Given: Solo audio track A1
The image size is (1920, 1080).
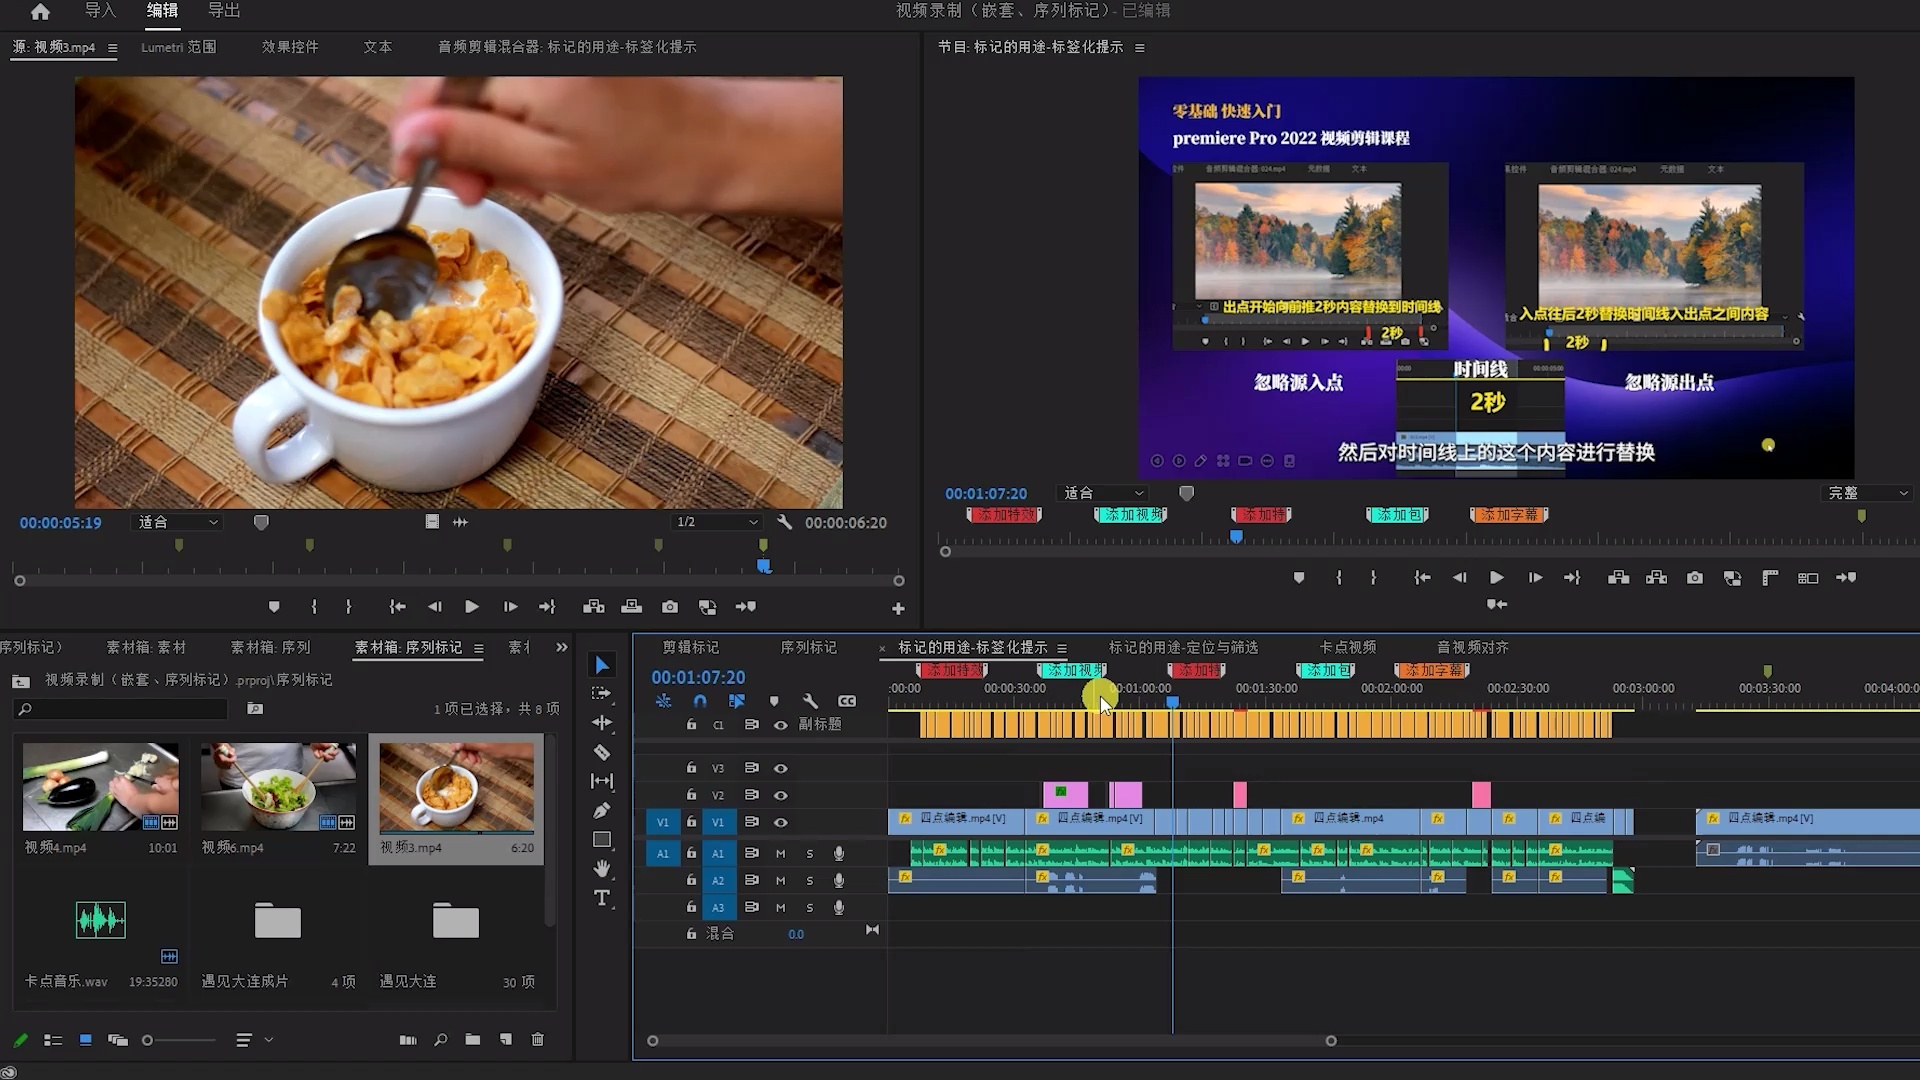Looking at the screenshot, I should [x=810, y=853].
